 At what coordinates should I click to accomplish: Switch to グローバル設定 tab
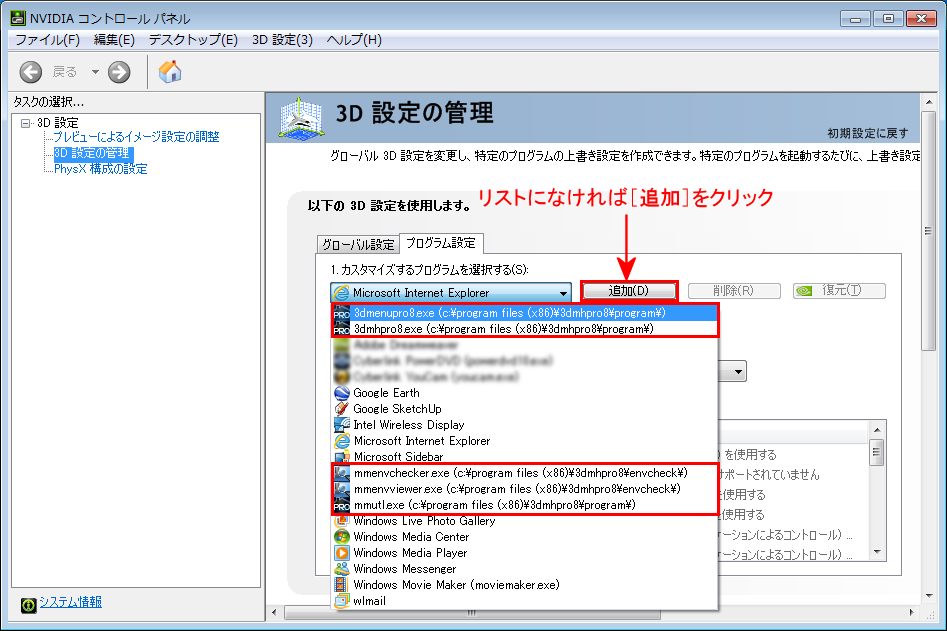pyautogui.click(x=357, y=245)
